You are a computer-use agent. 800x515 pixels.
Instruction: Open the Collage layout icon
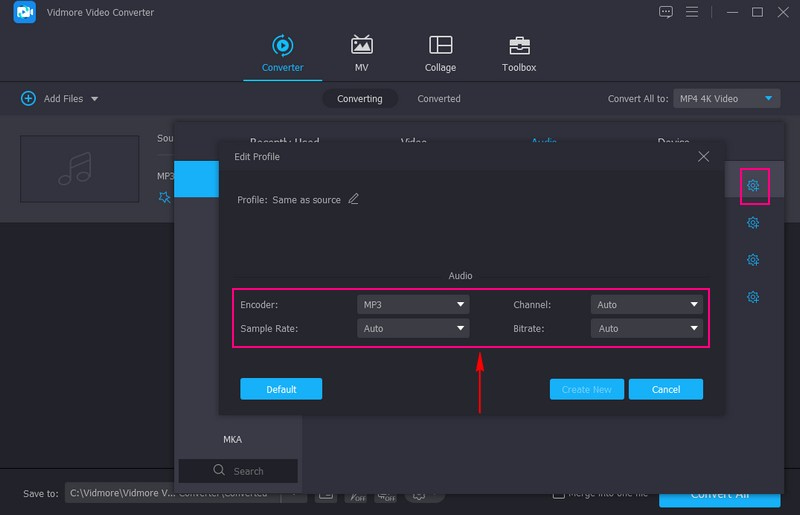click(x=440, y=46)
